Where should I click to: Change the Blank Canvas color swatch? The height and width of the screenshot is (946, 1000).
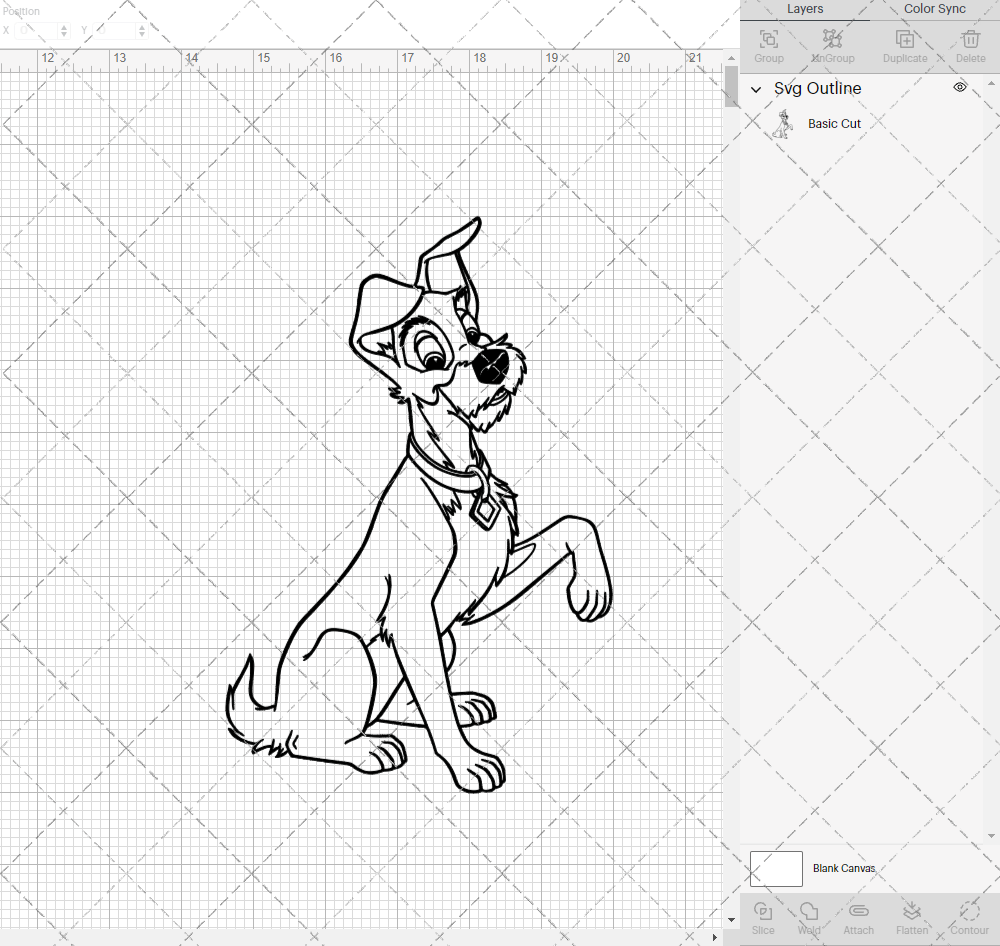pos(776,868)
